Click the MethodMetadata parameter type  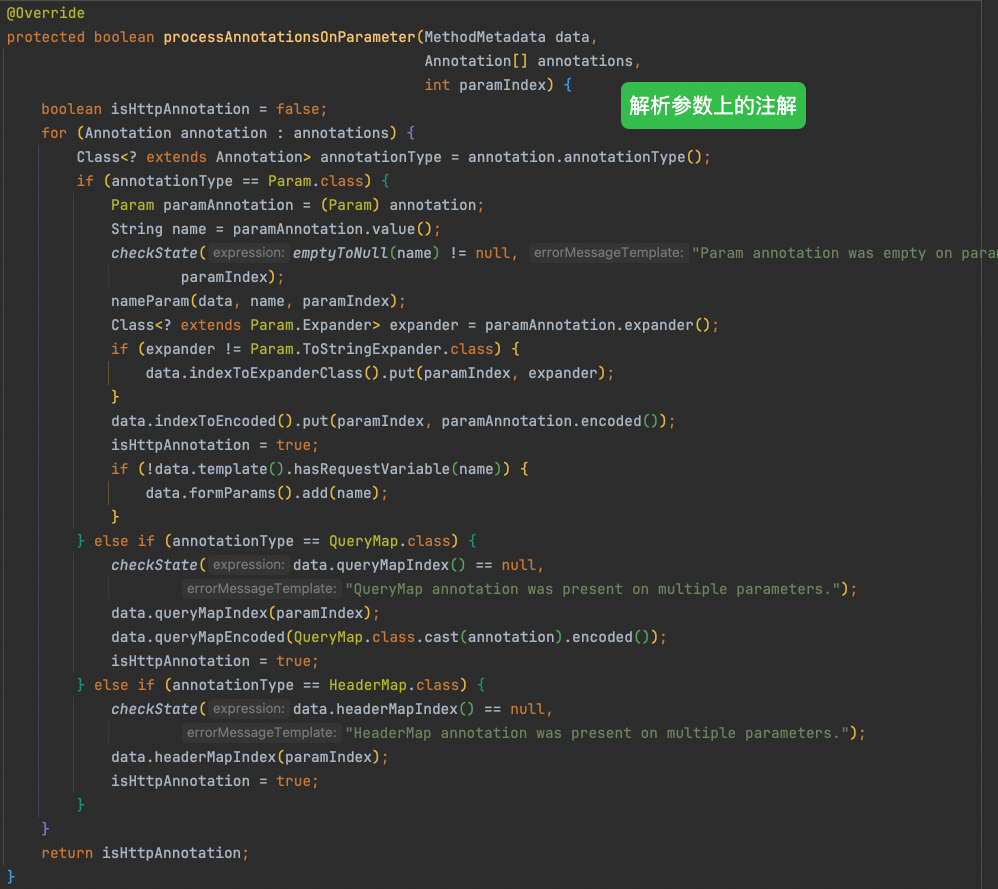(x=485, y=37)
